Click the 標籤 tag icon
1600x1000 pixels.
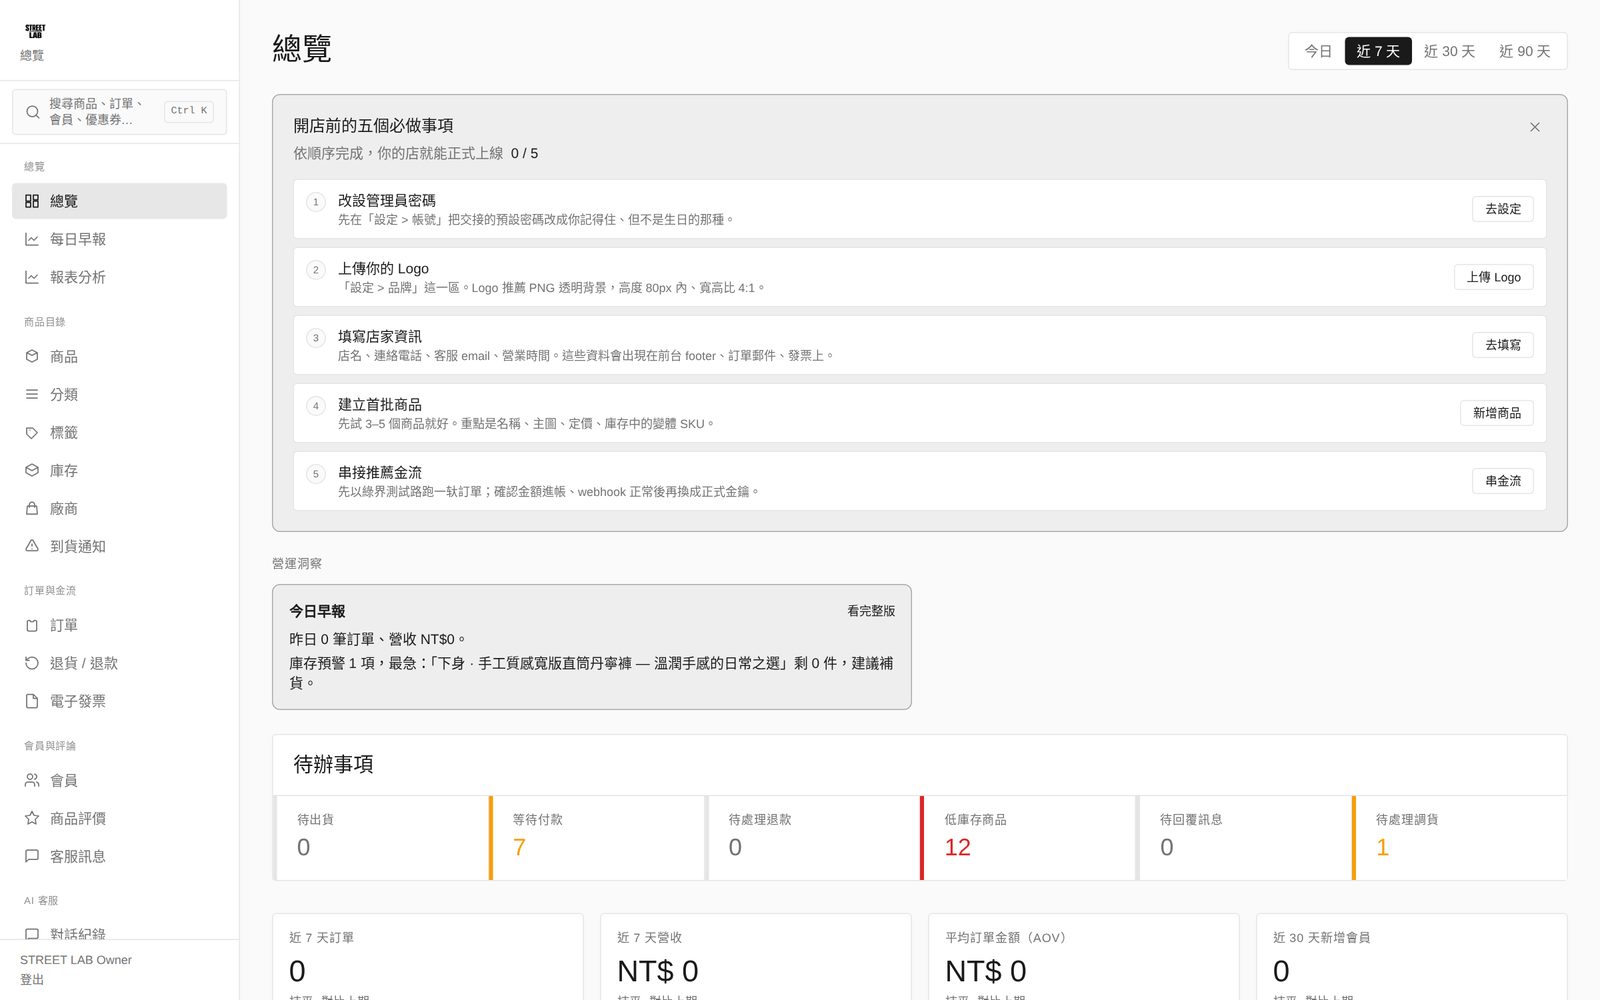[x=32, y=432]
